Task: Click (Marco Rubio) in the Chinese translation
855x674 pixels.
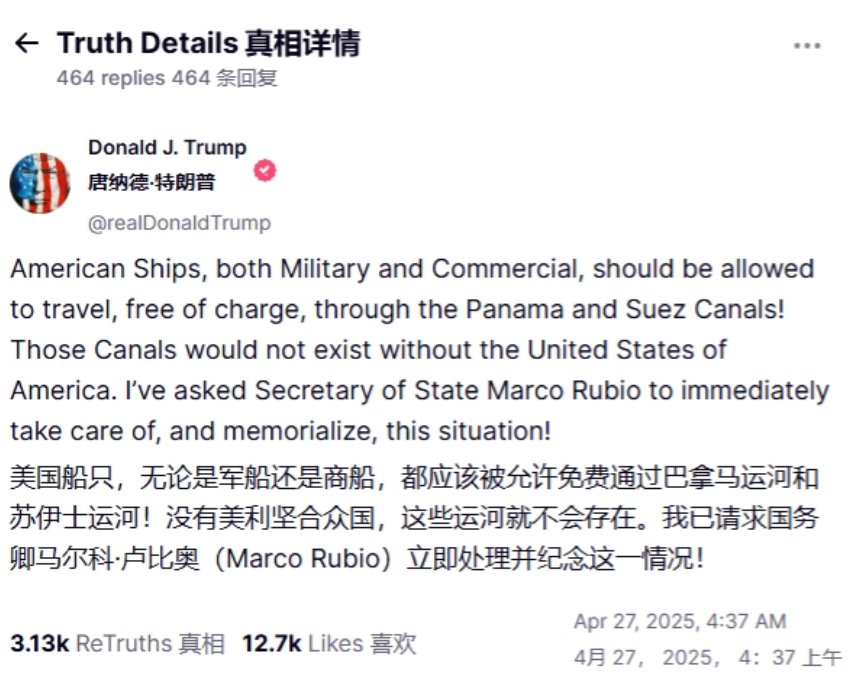Action: point(303,559)
